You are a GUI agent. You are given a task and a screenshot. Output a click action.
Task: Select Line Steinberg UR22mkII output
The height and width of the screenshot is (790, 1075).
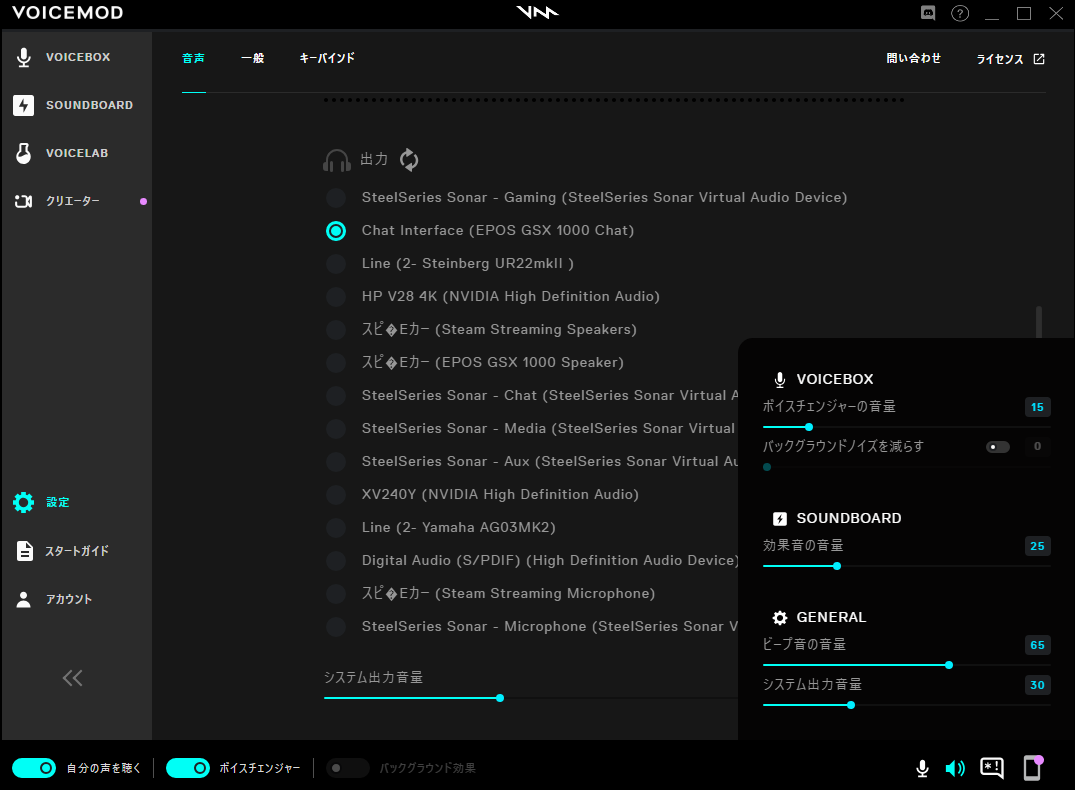(x=336, y=264)
